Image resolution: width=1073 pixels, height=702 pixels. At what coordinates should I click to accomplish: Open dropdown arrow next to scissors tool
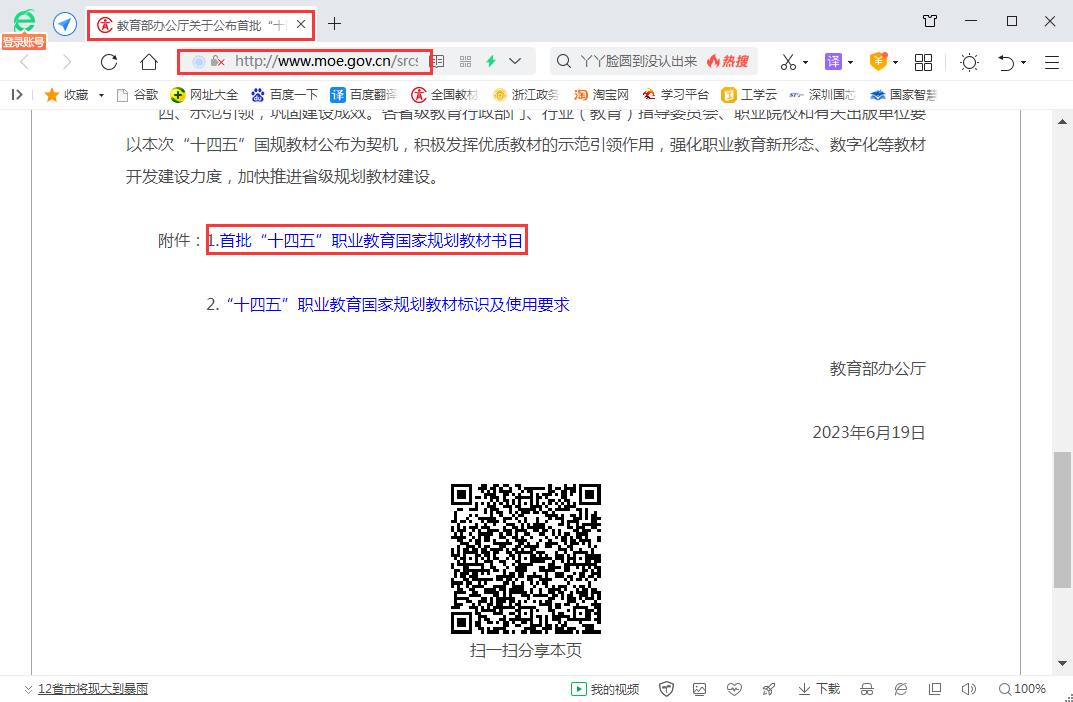coord(805,62)
